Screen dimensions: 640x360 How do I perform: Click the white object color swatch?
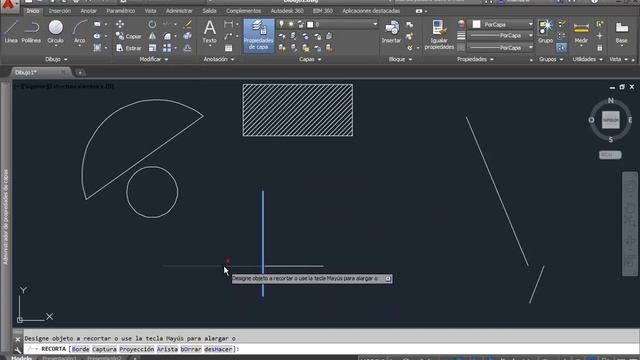coord(476,24)
